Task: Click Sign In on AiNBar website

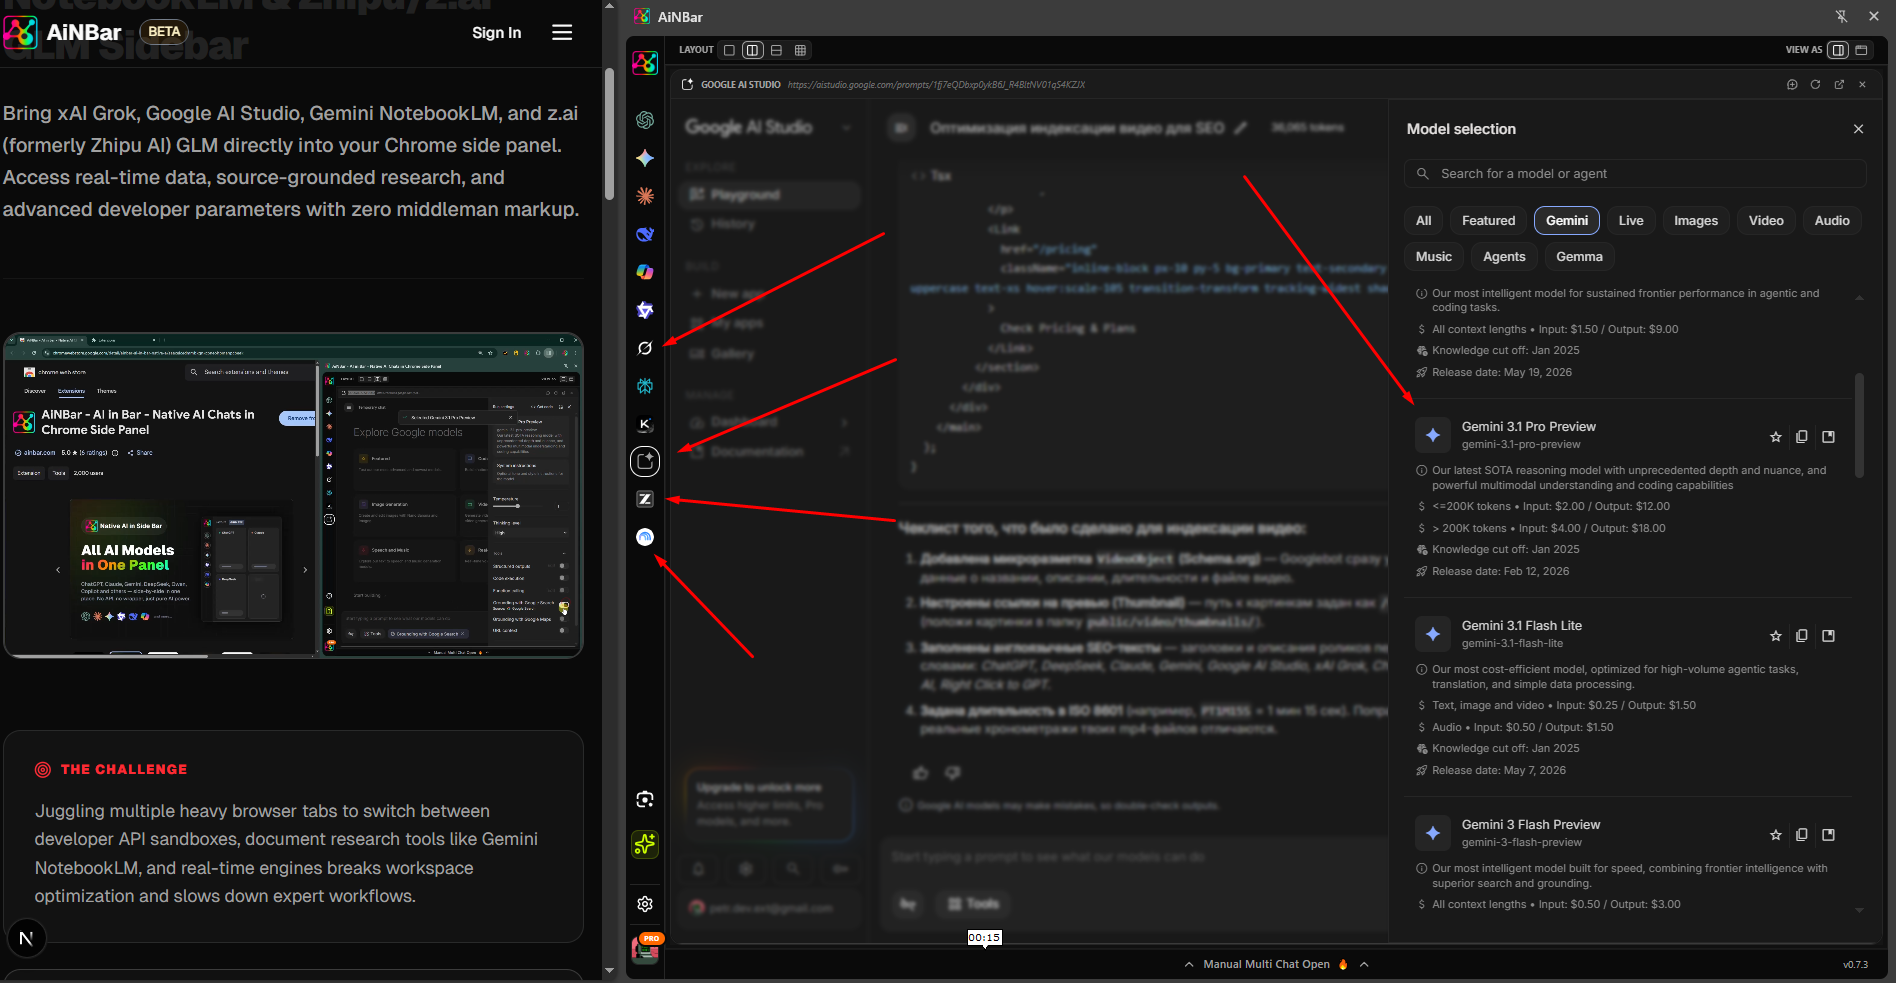Action: (496, 33)
